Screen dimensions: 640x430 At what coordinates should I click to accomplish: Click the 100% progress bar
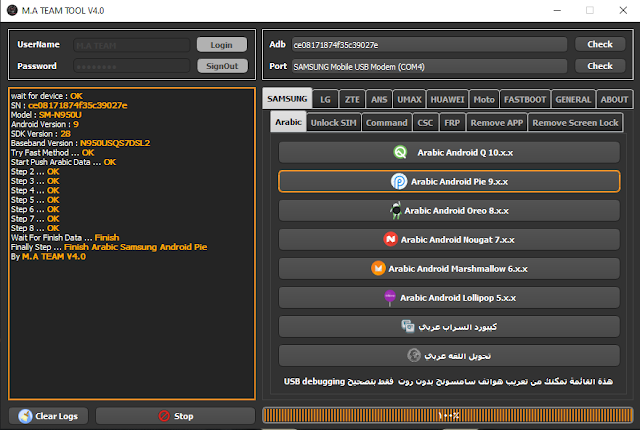pos(448,415)
